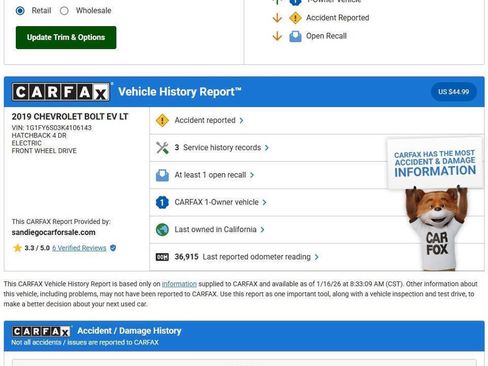The width and height of the screenshot is (488, 366).
Task: Click yellow diamond icon next to Accident reported
Action: coord(162,120)
